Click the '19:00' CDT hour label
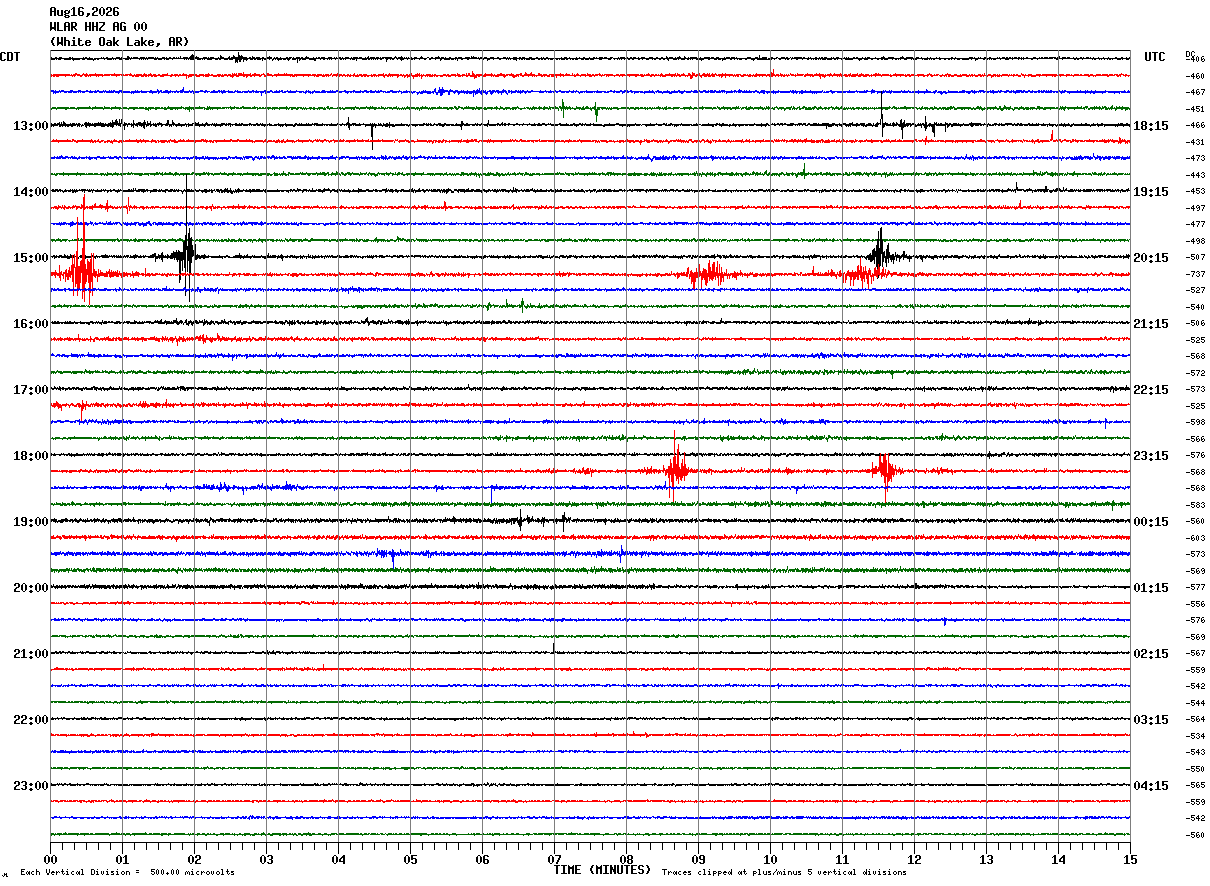1210x886 pixels. point(30,522)
